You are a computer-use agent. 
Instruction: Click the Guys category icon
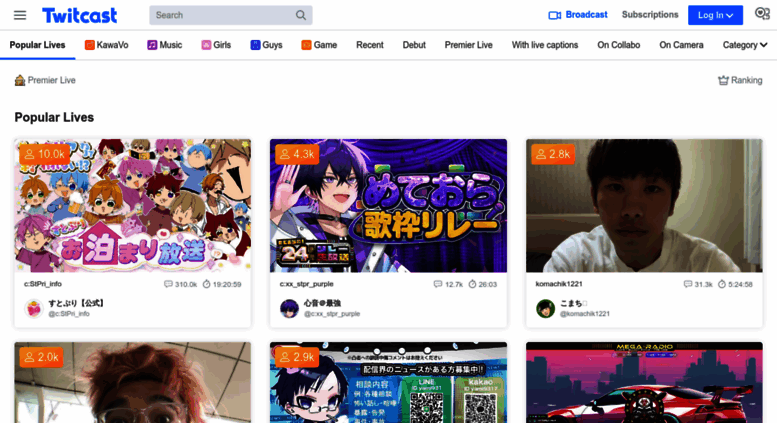pos(255,45)
